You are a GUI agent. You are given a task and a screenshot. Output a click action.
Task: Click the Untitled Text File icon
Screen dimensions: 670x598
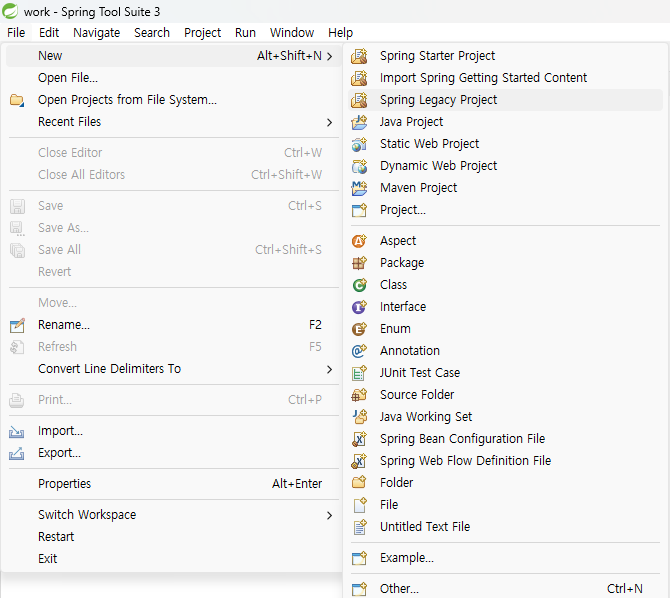tap(359, 527)
